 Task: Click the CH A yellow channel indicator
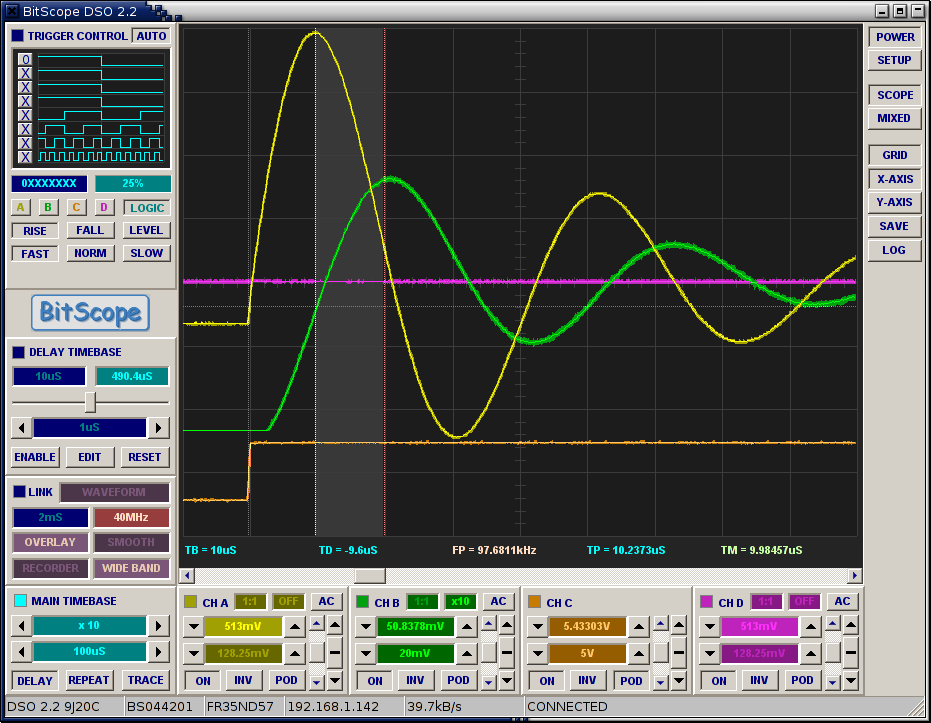(190, 602)
